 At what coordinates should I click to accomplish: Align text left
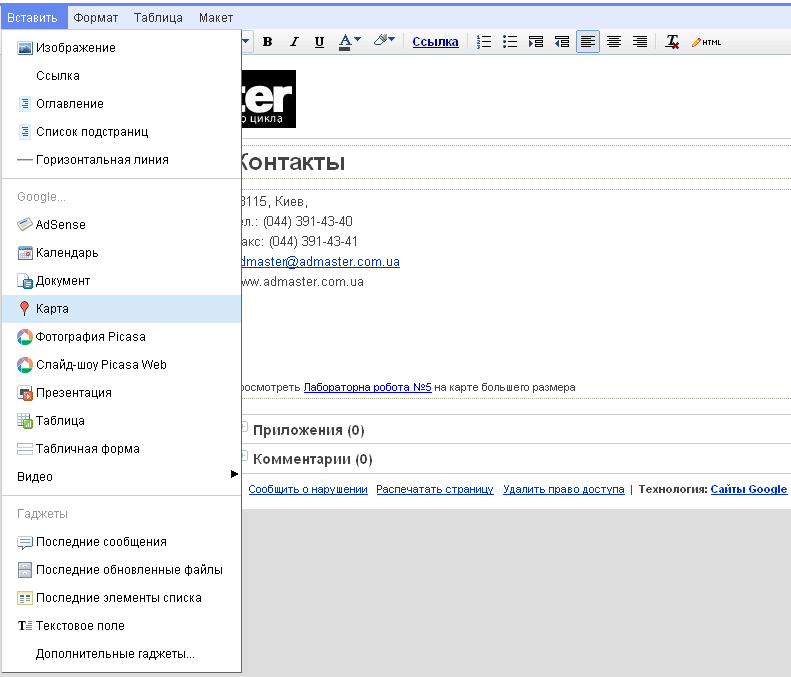(588, 42)
